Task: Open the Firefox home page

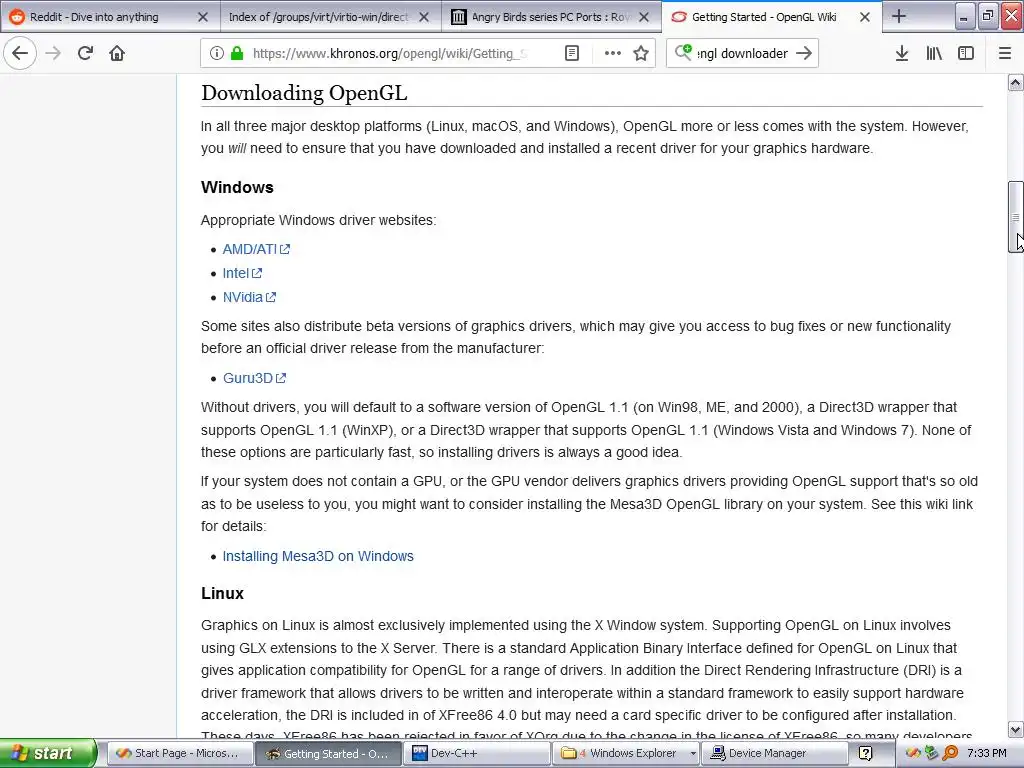Action: click(x=117, y=53)
